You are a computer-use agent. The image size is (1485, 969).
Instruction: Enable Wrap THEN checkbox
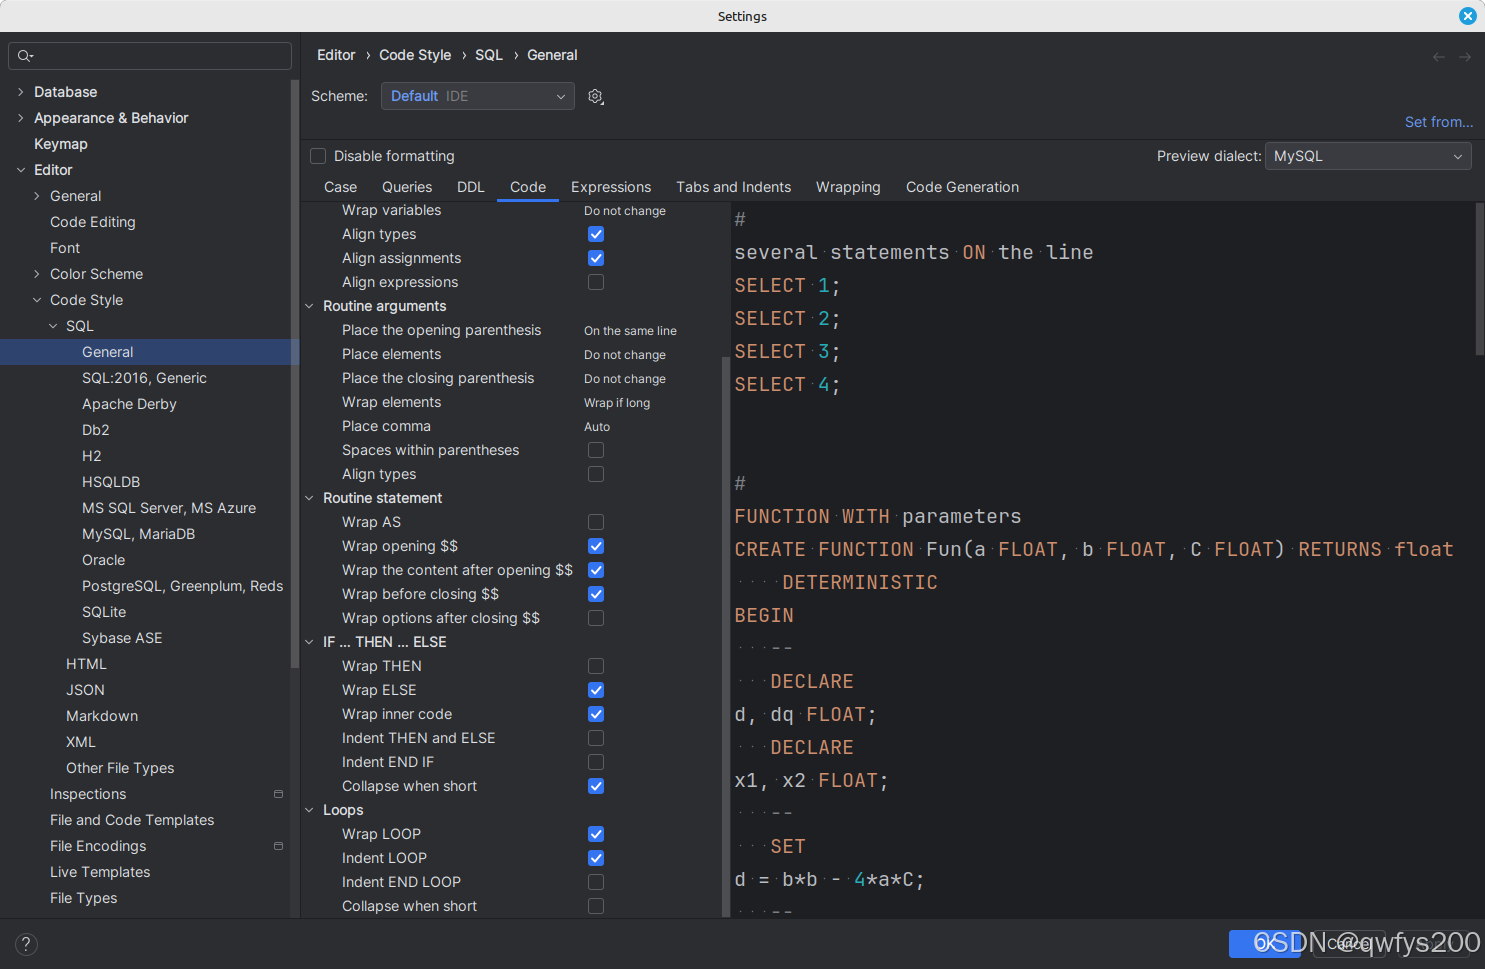click(596, 666)
